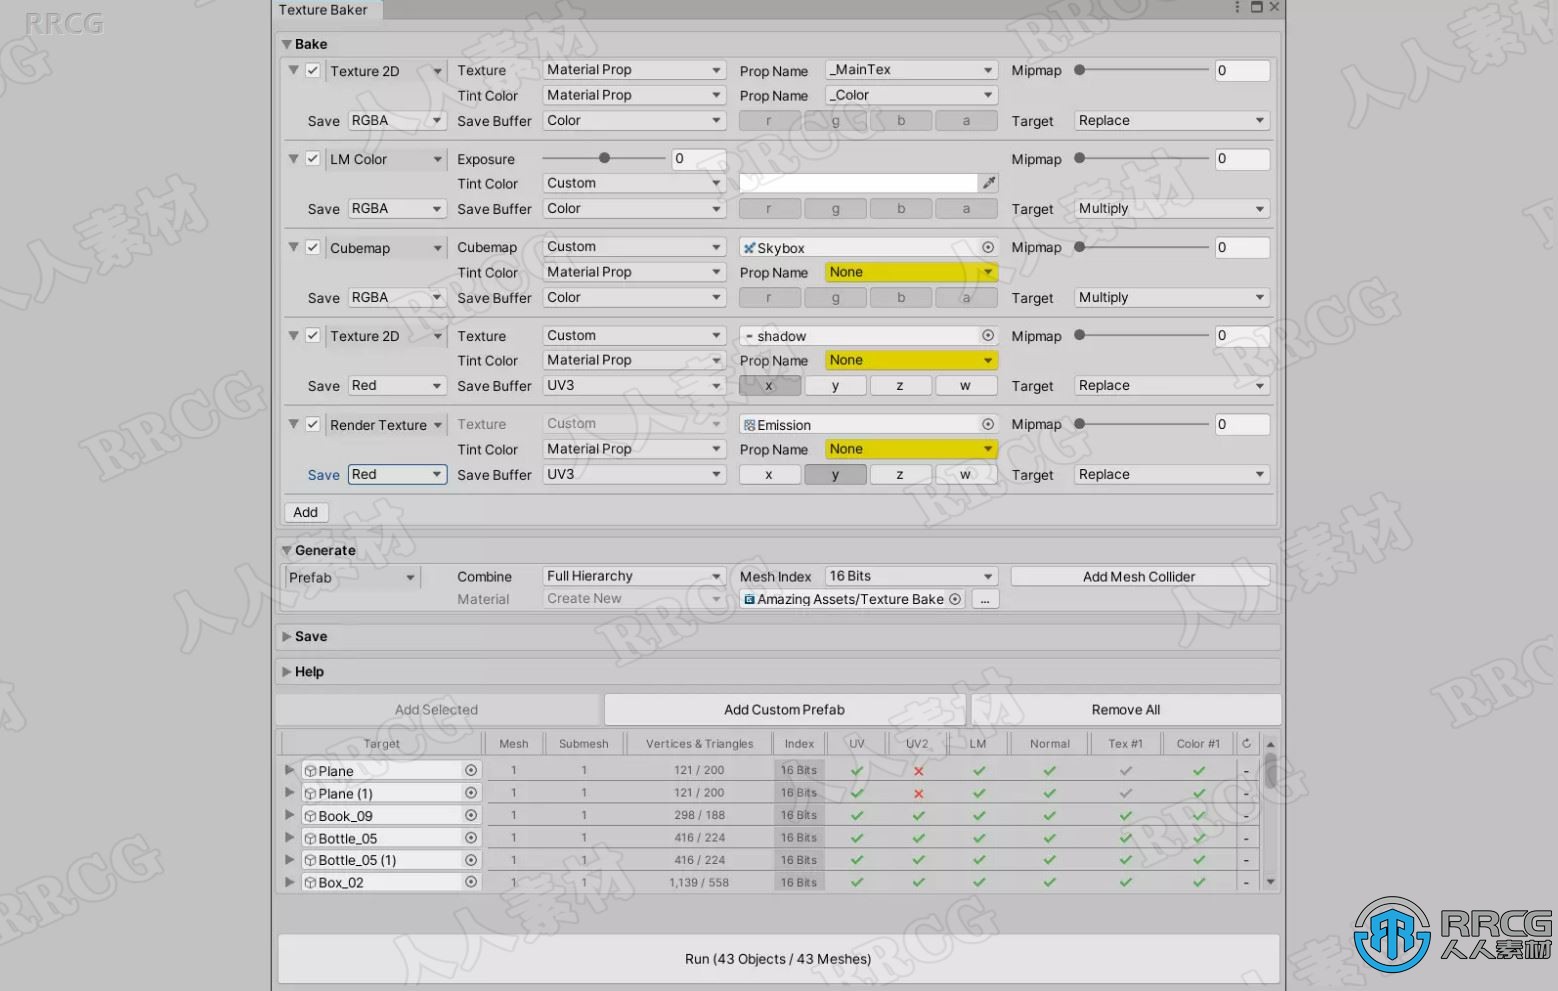Viewport: 1558px width, 991px height.
Task: Click the refresh icon in table header
Action: pyautogui.click(x=1246, y=743)
